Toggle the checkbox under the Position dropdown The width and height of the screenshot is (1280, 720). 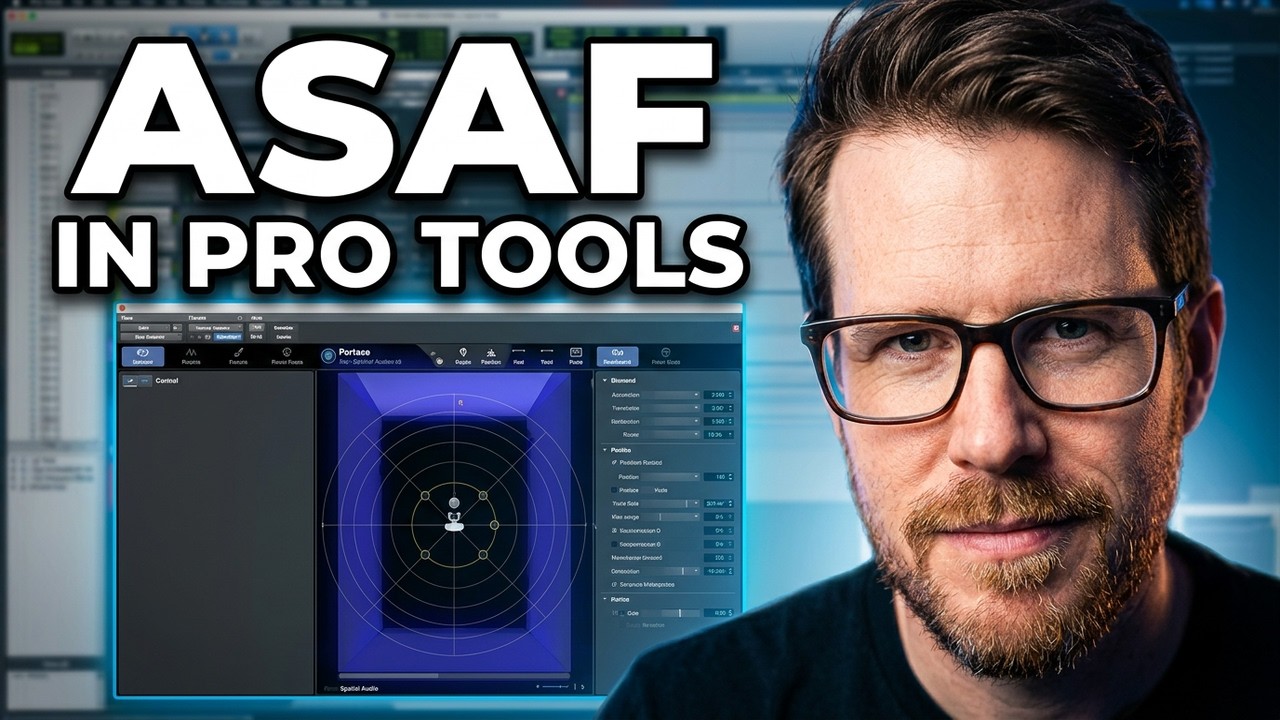pos(614,491)
